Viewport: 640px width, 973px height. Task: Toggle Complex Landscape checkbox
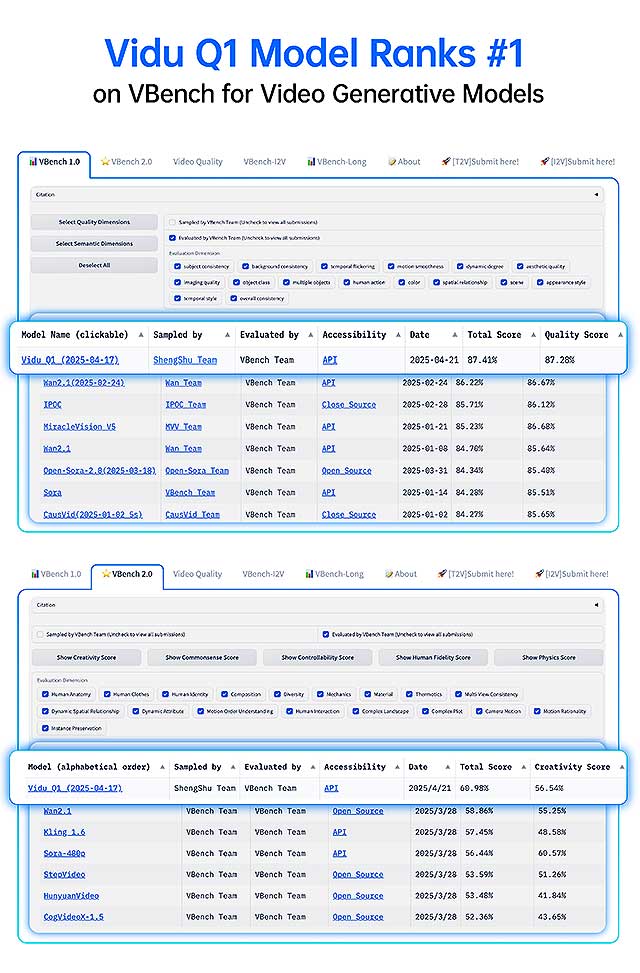point(356,711)
